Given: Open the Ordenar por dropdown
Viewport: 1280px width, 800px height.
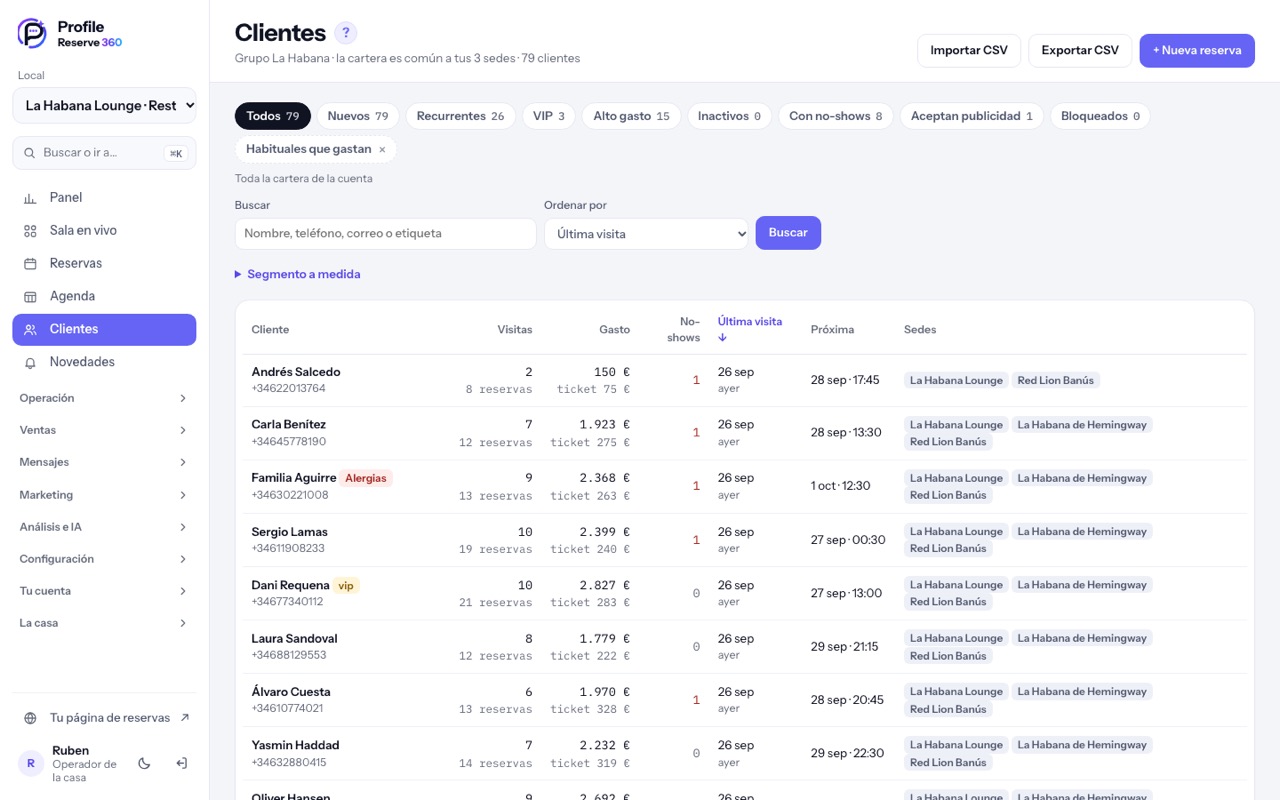Looking at the screenshot, I should tap(646, 233).
